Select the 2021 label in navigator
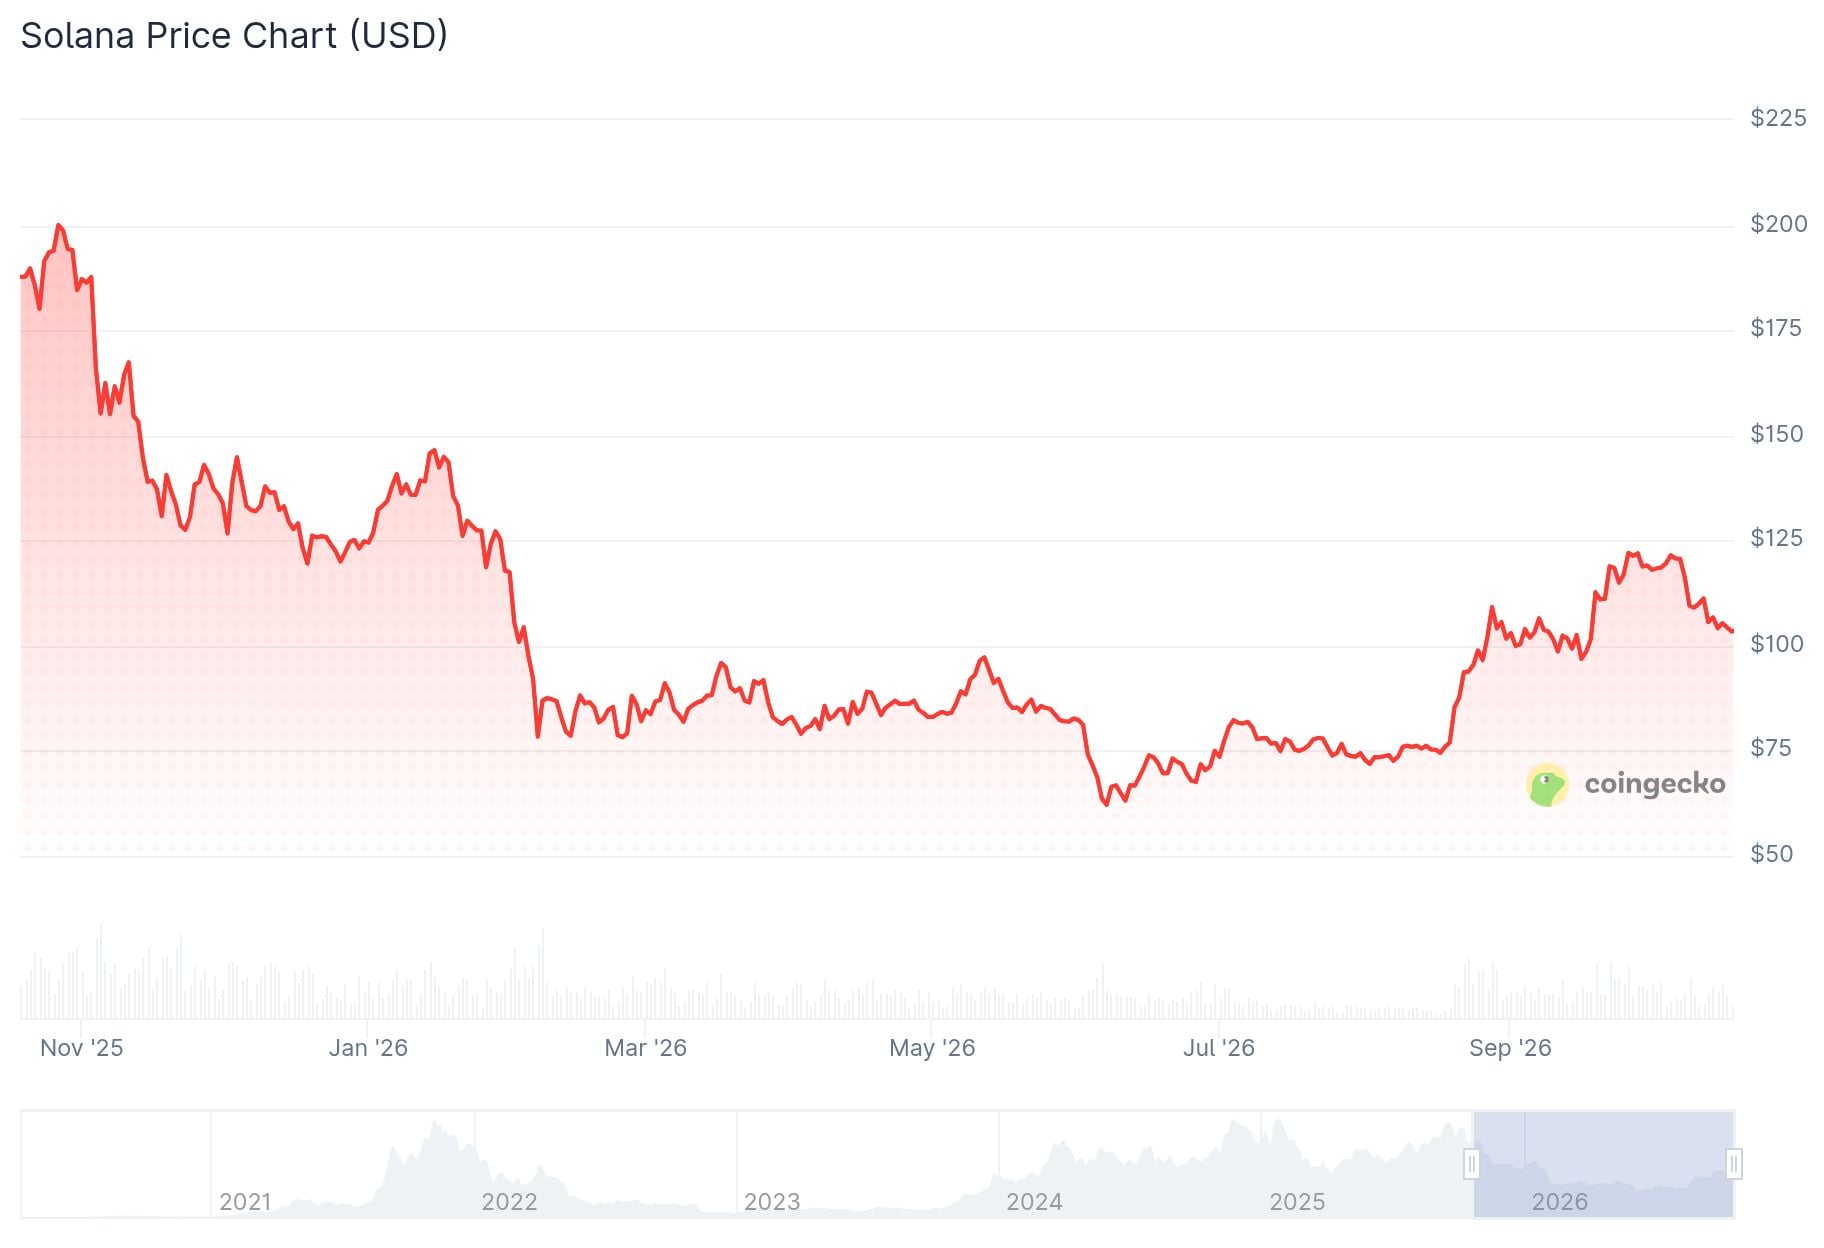The image size is (1824, 1248). pyautogui.click(x=245, y=1202)
